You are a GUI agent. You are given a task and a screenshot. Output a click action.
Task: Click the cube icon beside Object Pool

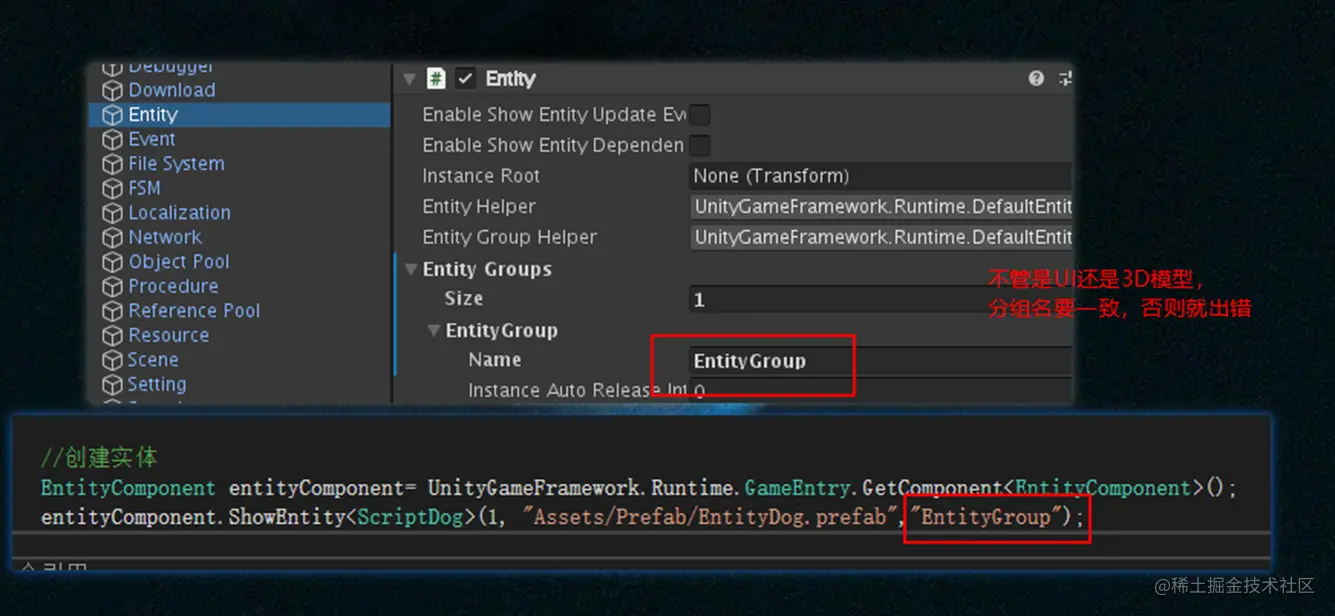(x=113, y=262)
